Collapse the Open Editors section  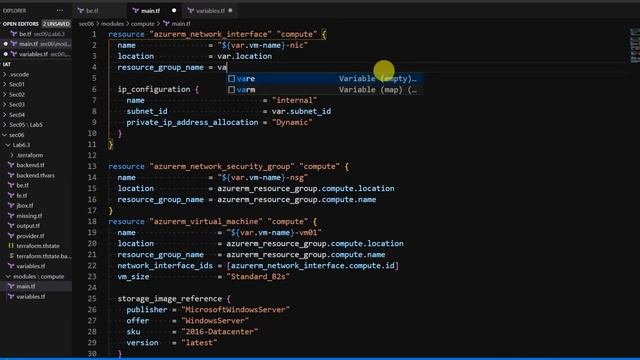coord(20,24)
